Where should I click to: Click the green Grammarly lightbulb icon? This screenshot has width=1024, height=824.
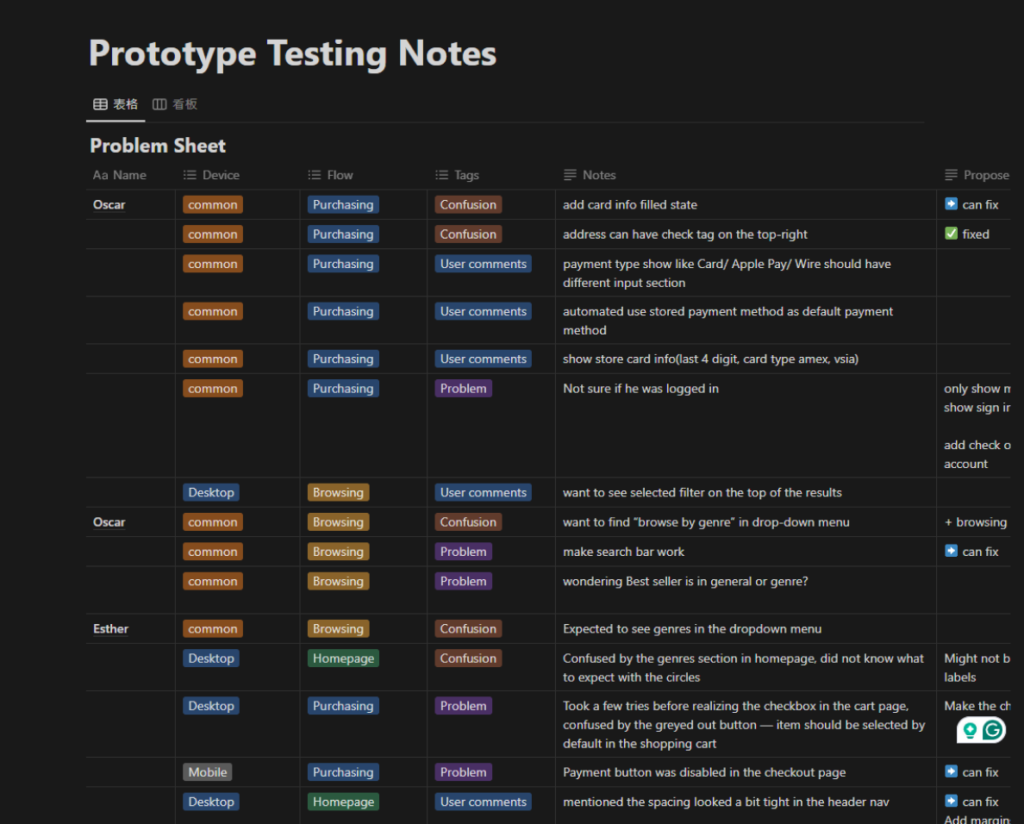(968, 730)
